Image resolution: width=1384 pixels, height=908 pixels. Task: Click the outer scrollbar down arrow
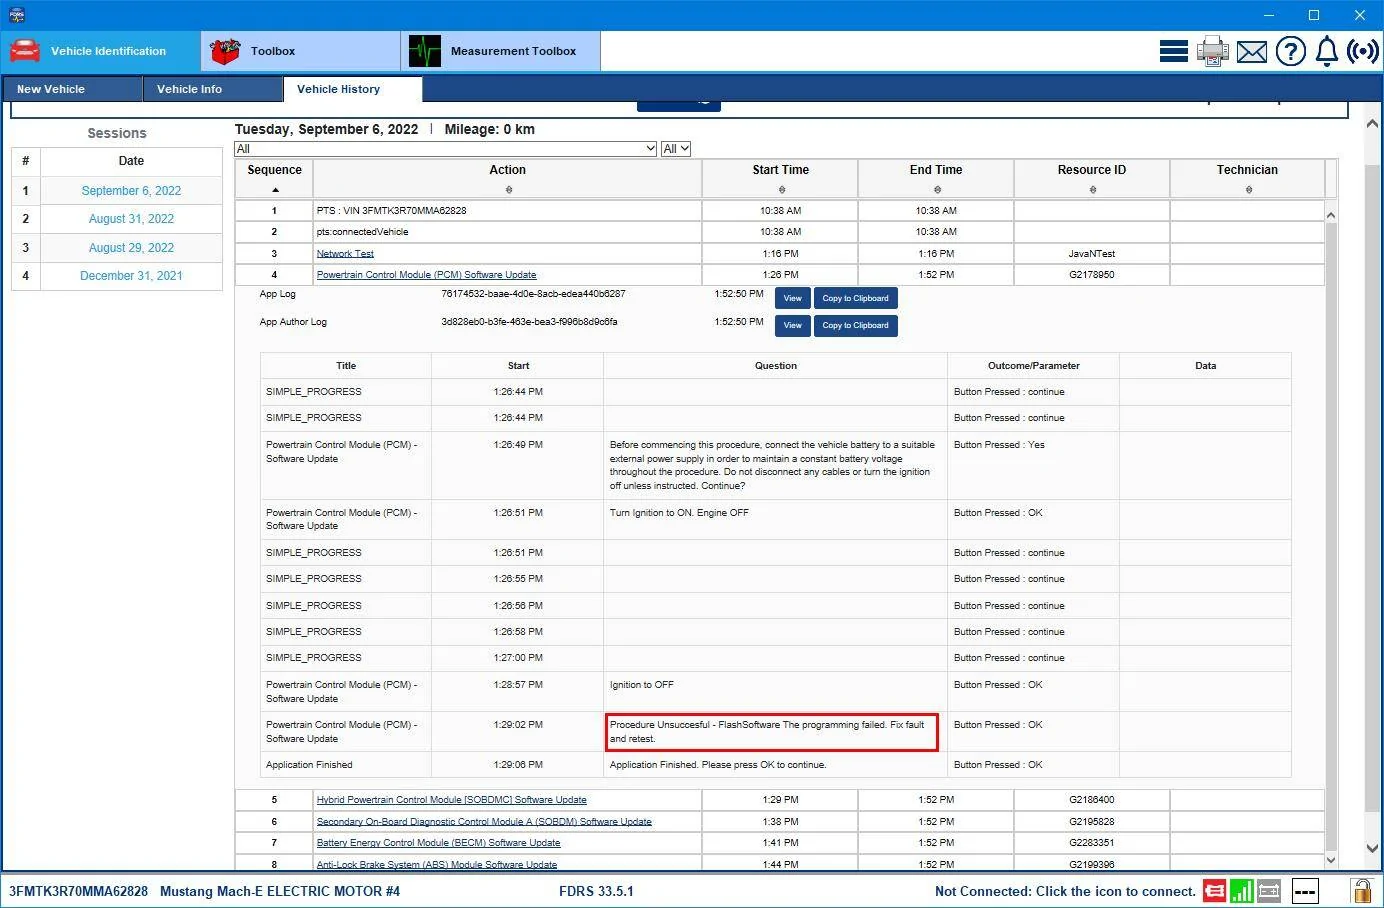(x=1372, y=849)
